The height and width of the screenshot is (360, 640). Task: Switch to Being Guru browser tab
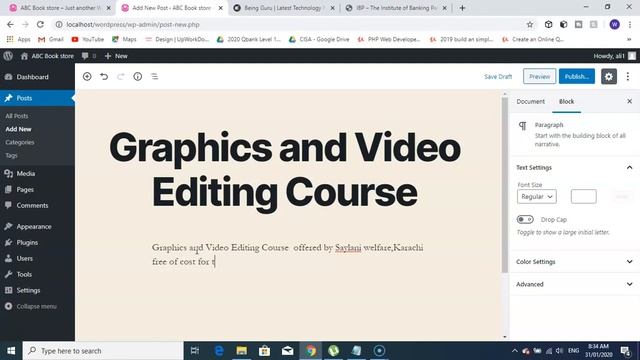pos(283,8)
